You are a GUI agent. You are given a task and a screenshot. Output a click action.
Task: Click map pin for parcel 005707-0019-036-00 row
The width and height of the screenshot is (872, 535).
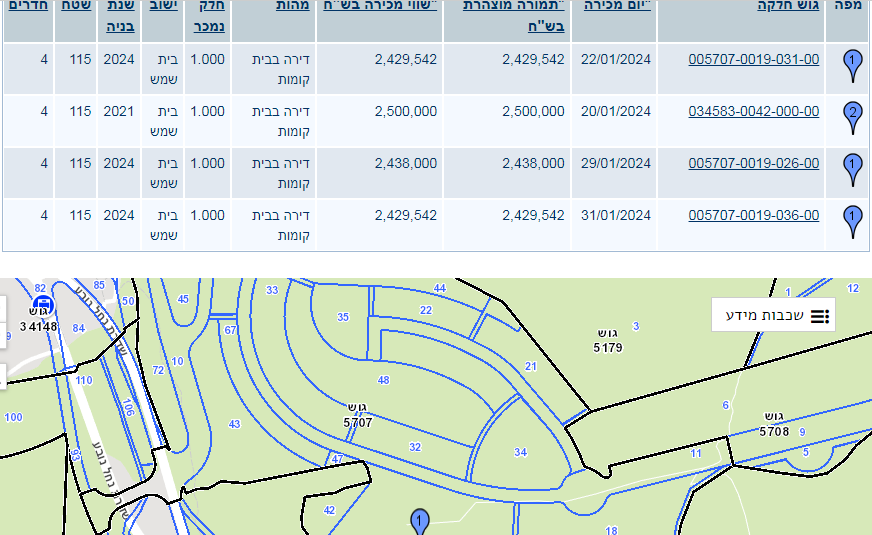[x=853, y=221]
